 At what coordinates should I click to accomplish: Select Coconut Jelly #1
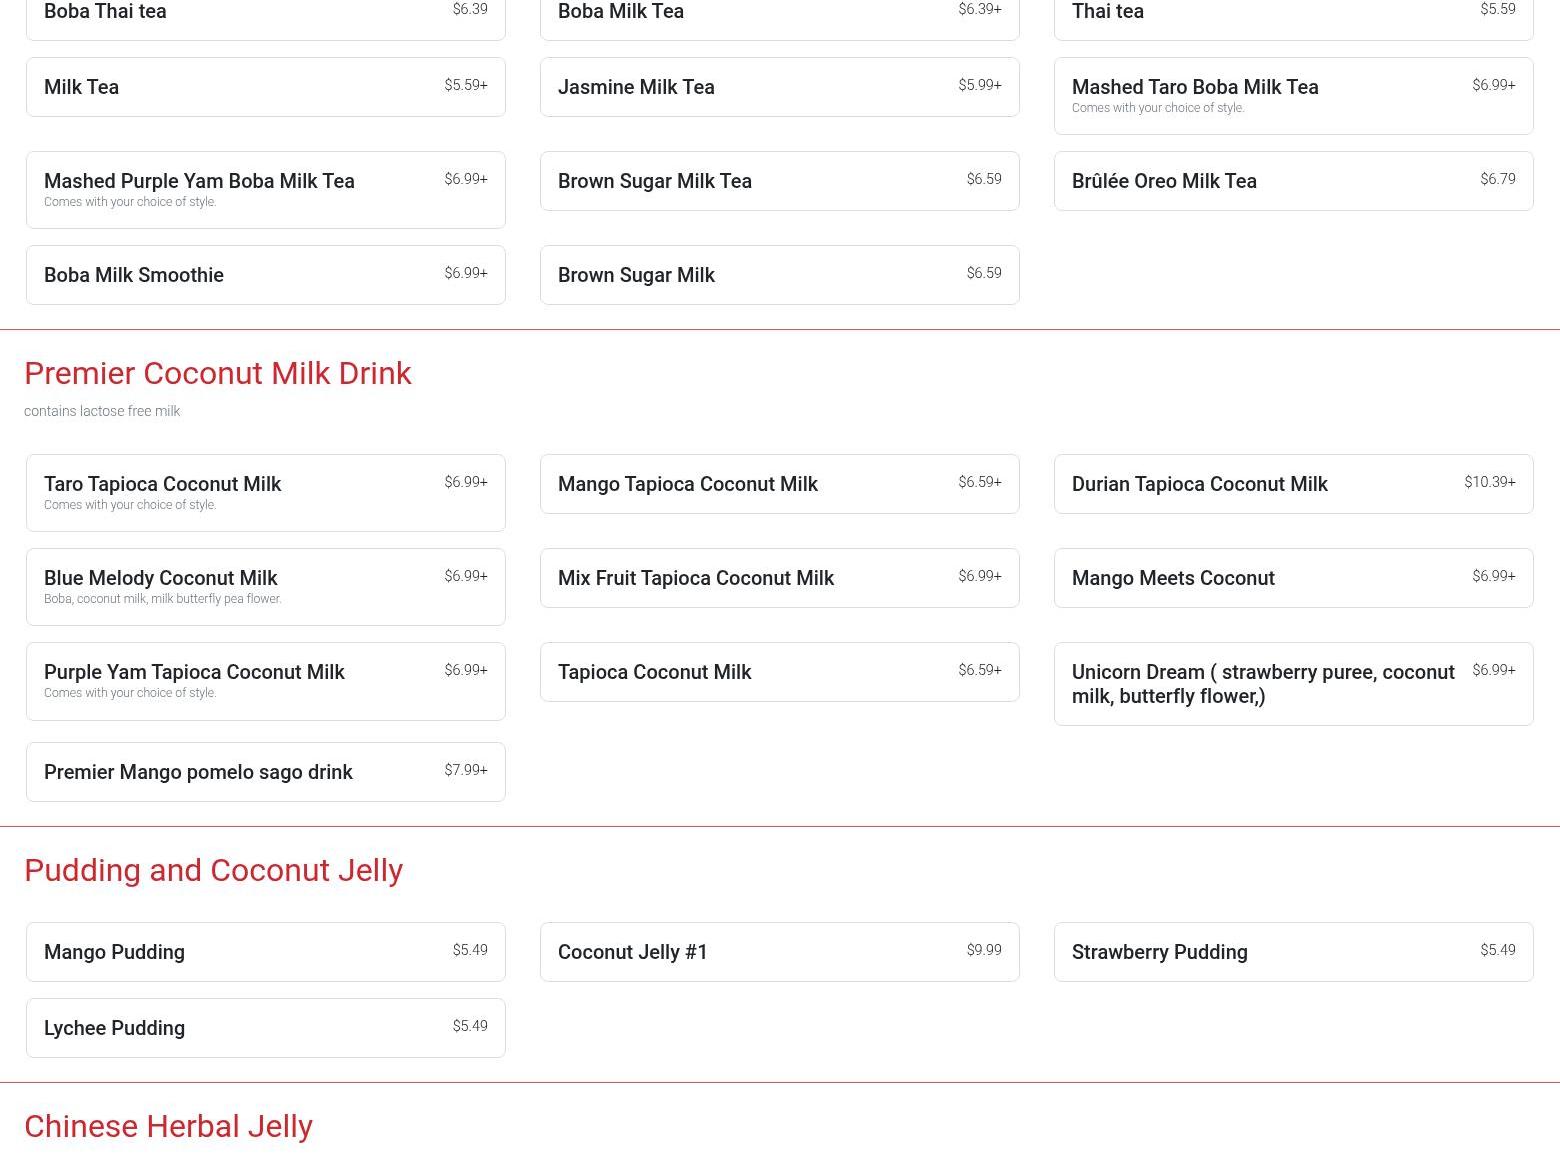pyautogui.click(x=779, y=952)
